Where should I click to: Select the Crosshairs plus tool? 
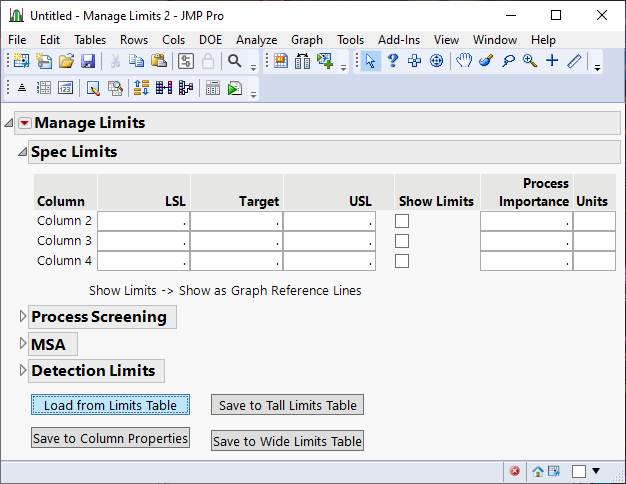point(552,62)
